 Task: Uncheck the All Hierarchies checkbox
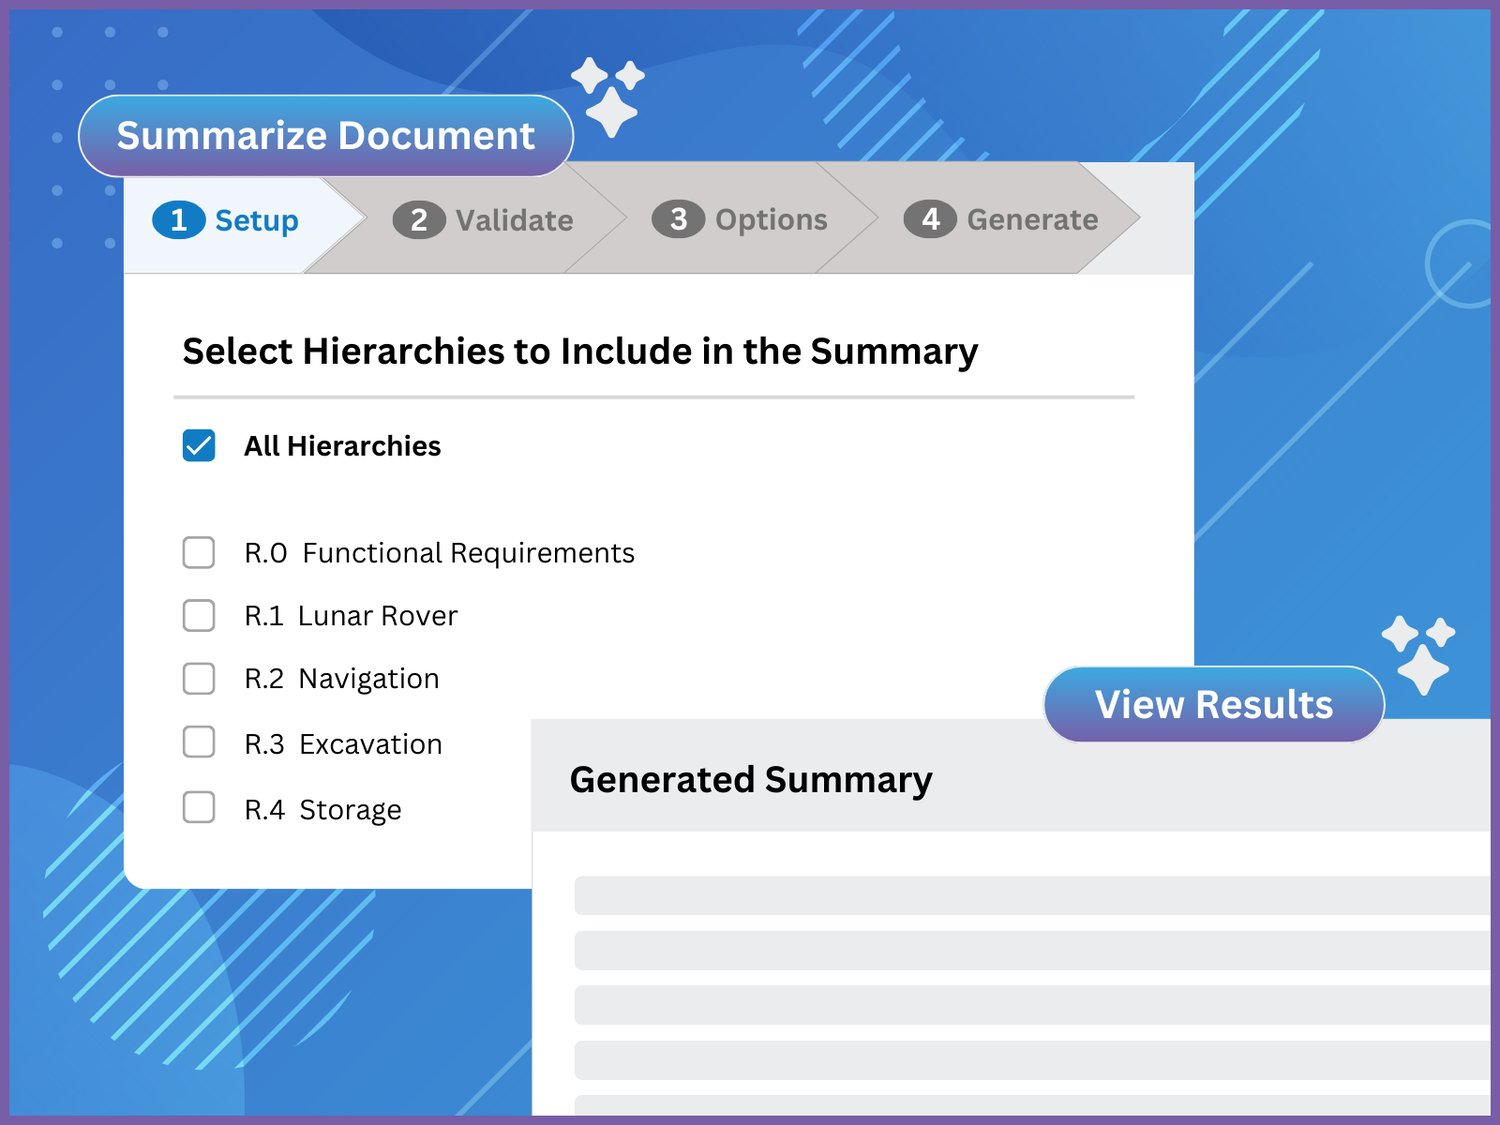(199, 445)
